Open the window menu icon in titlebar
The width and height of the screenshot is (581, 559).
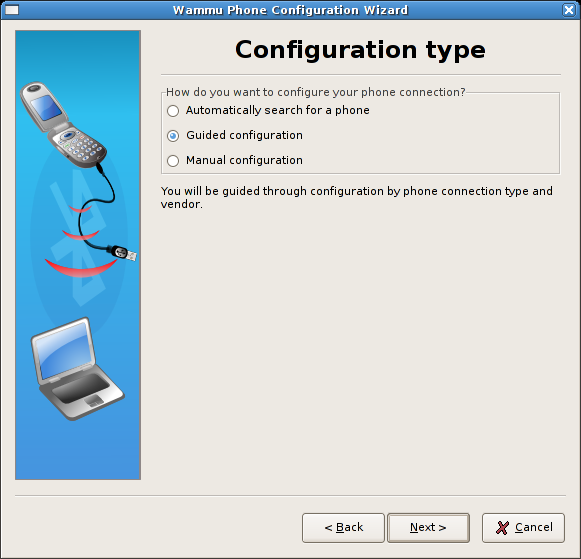(x=11, y=10)
